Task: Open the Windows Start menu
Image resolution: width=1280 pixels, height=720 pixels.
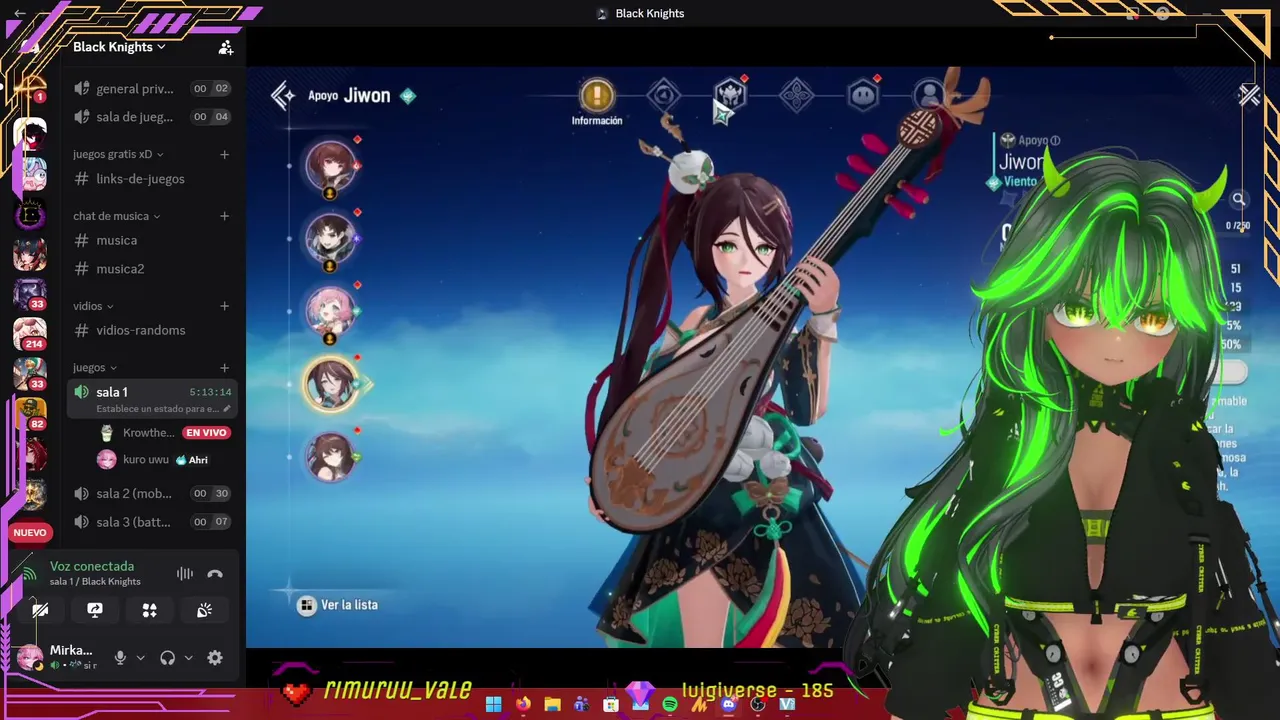Action: coord(494,704)
